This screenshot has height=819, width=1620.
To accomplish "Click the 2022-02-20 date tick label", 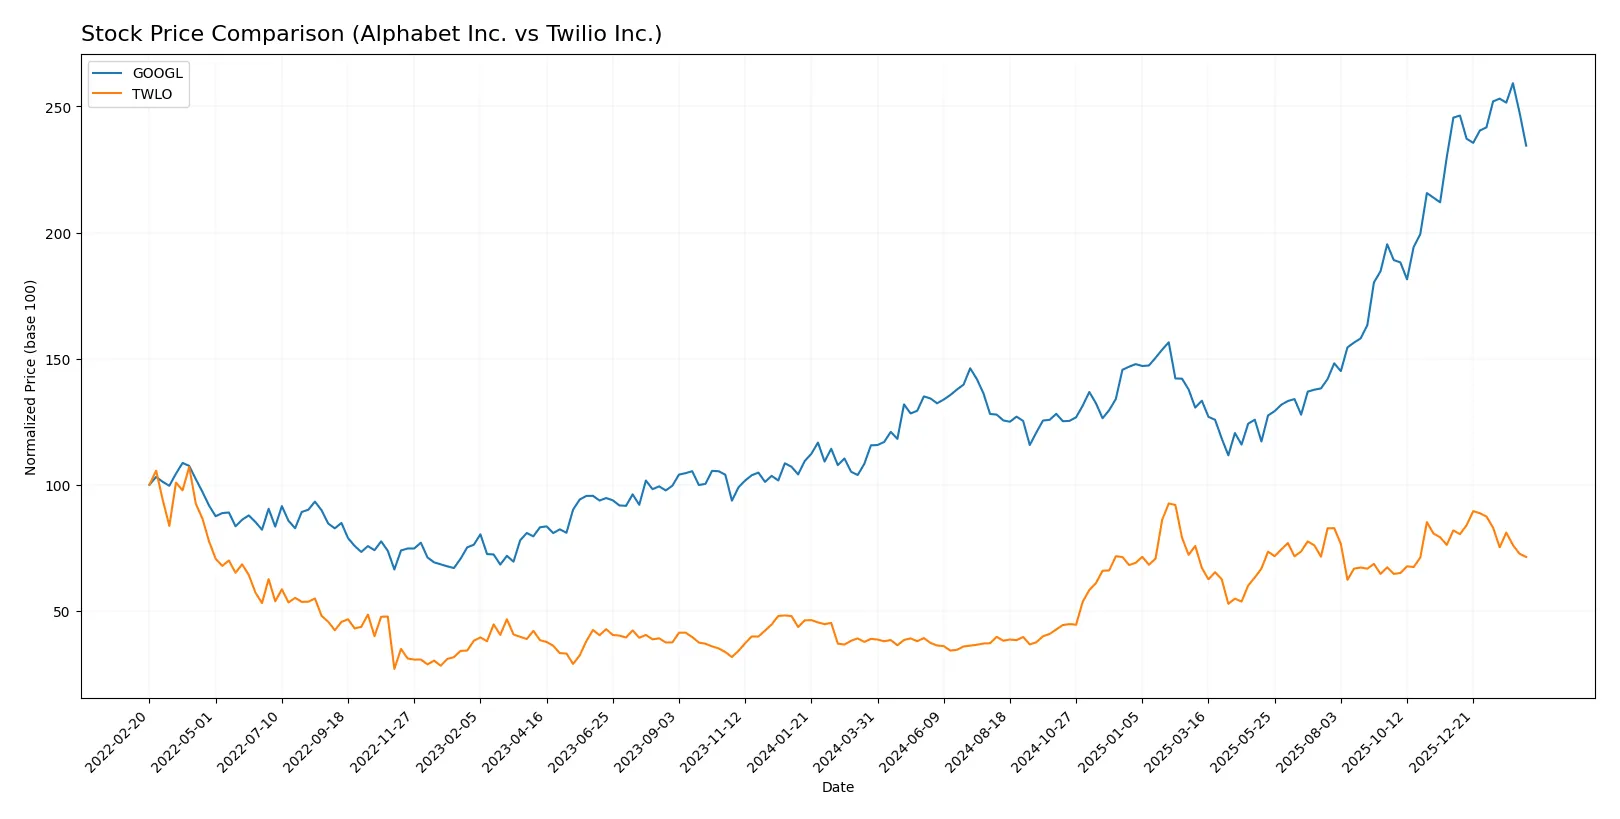I will point(119,741).
